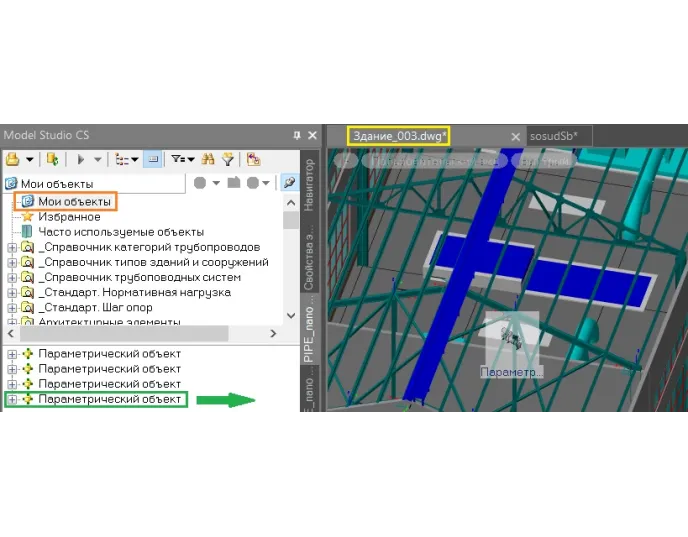Click the eyedropper pick icon beside search
The image size is (688, 537).
(x=288, y=183)
